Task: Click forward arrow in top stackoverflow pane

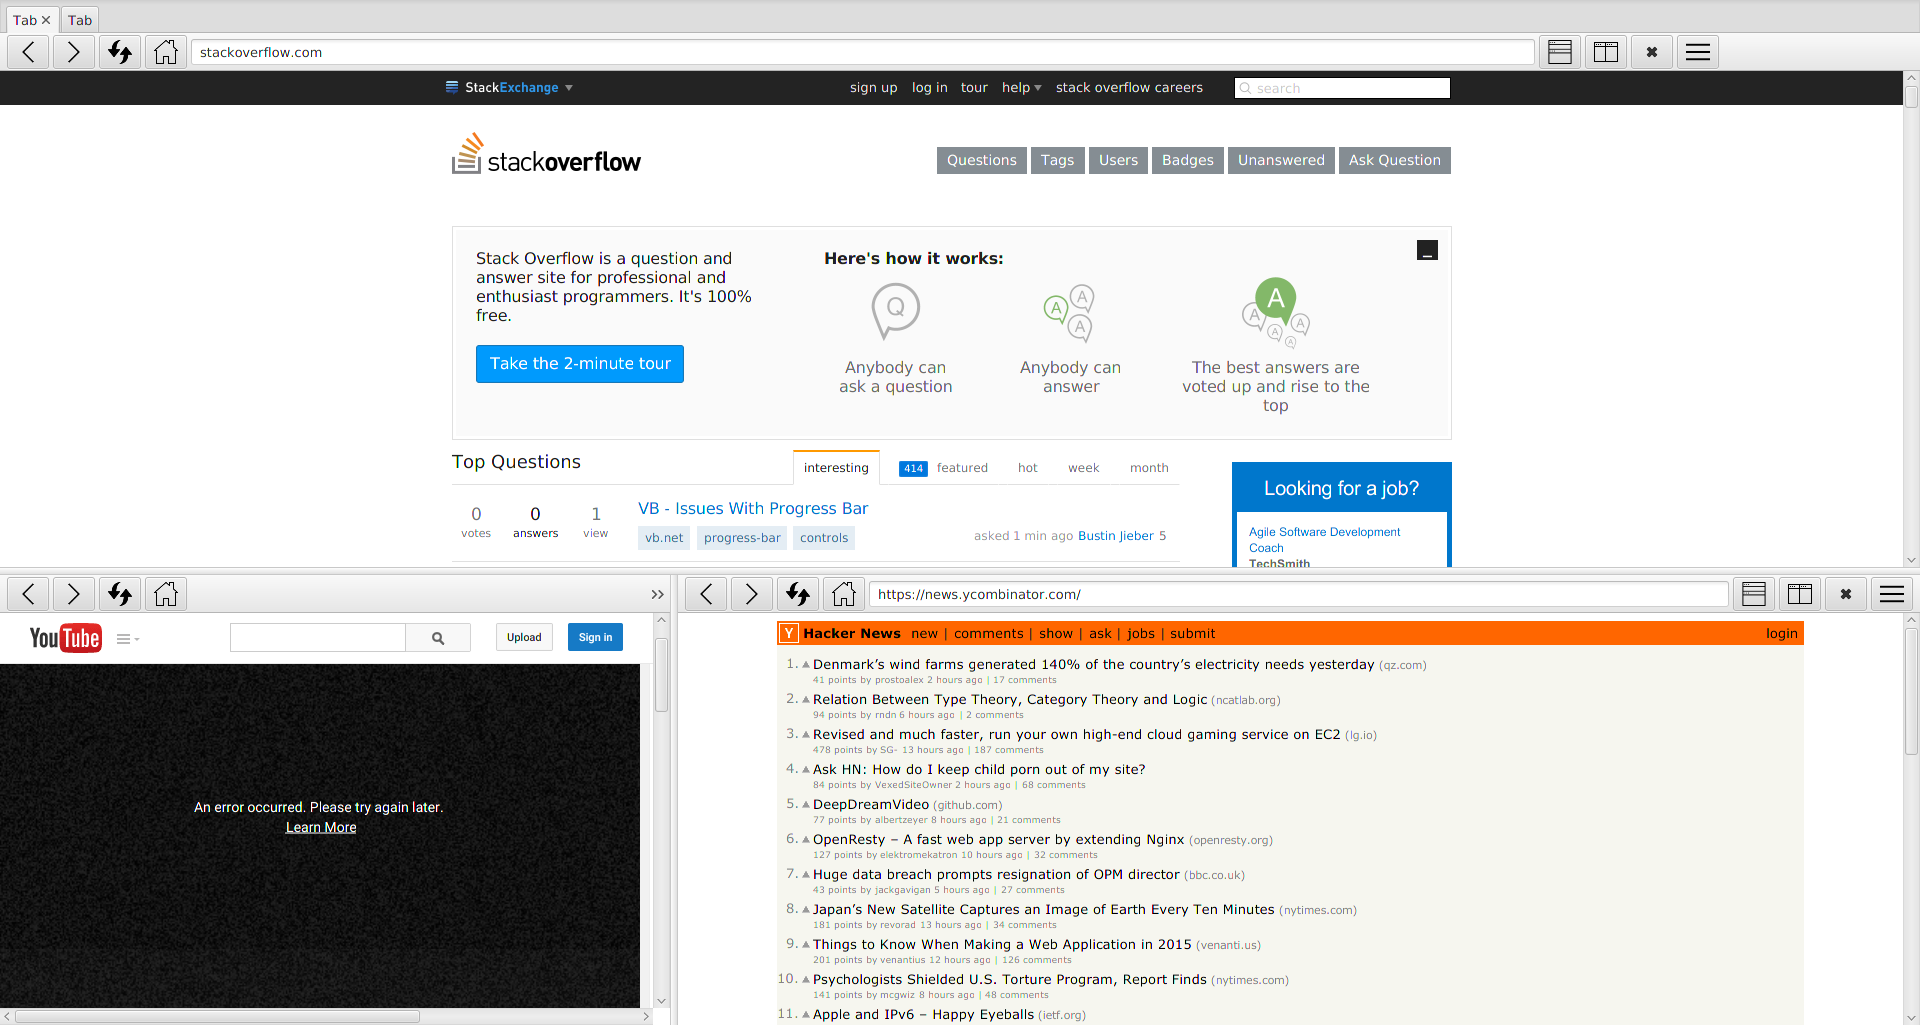Action: [x=74, y=52]
